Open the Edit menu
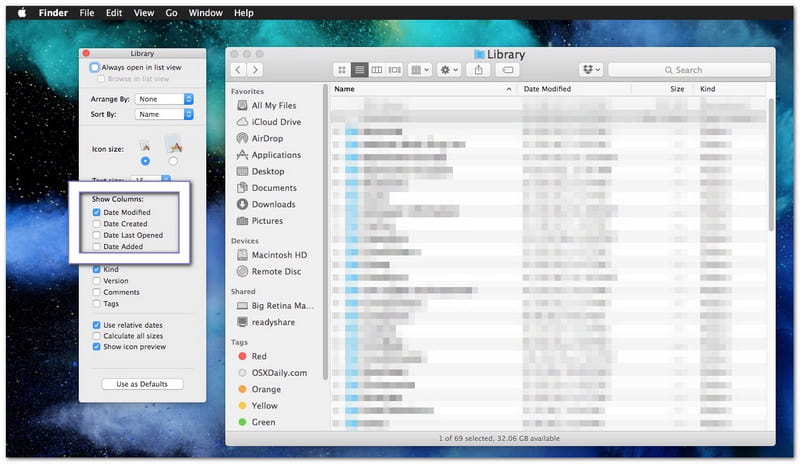Image resolution: width=800 pixels, height=464 pixels. point(114,13)
